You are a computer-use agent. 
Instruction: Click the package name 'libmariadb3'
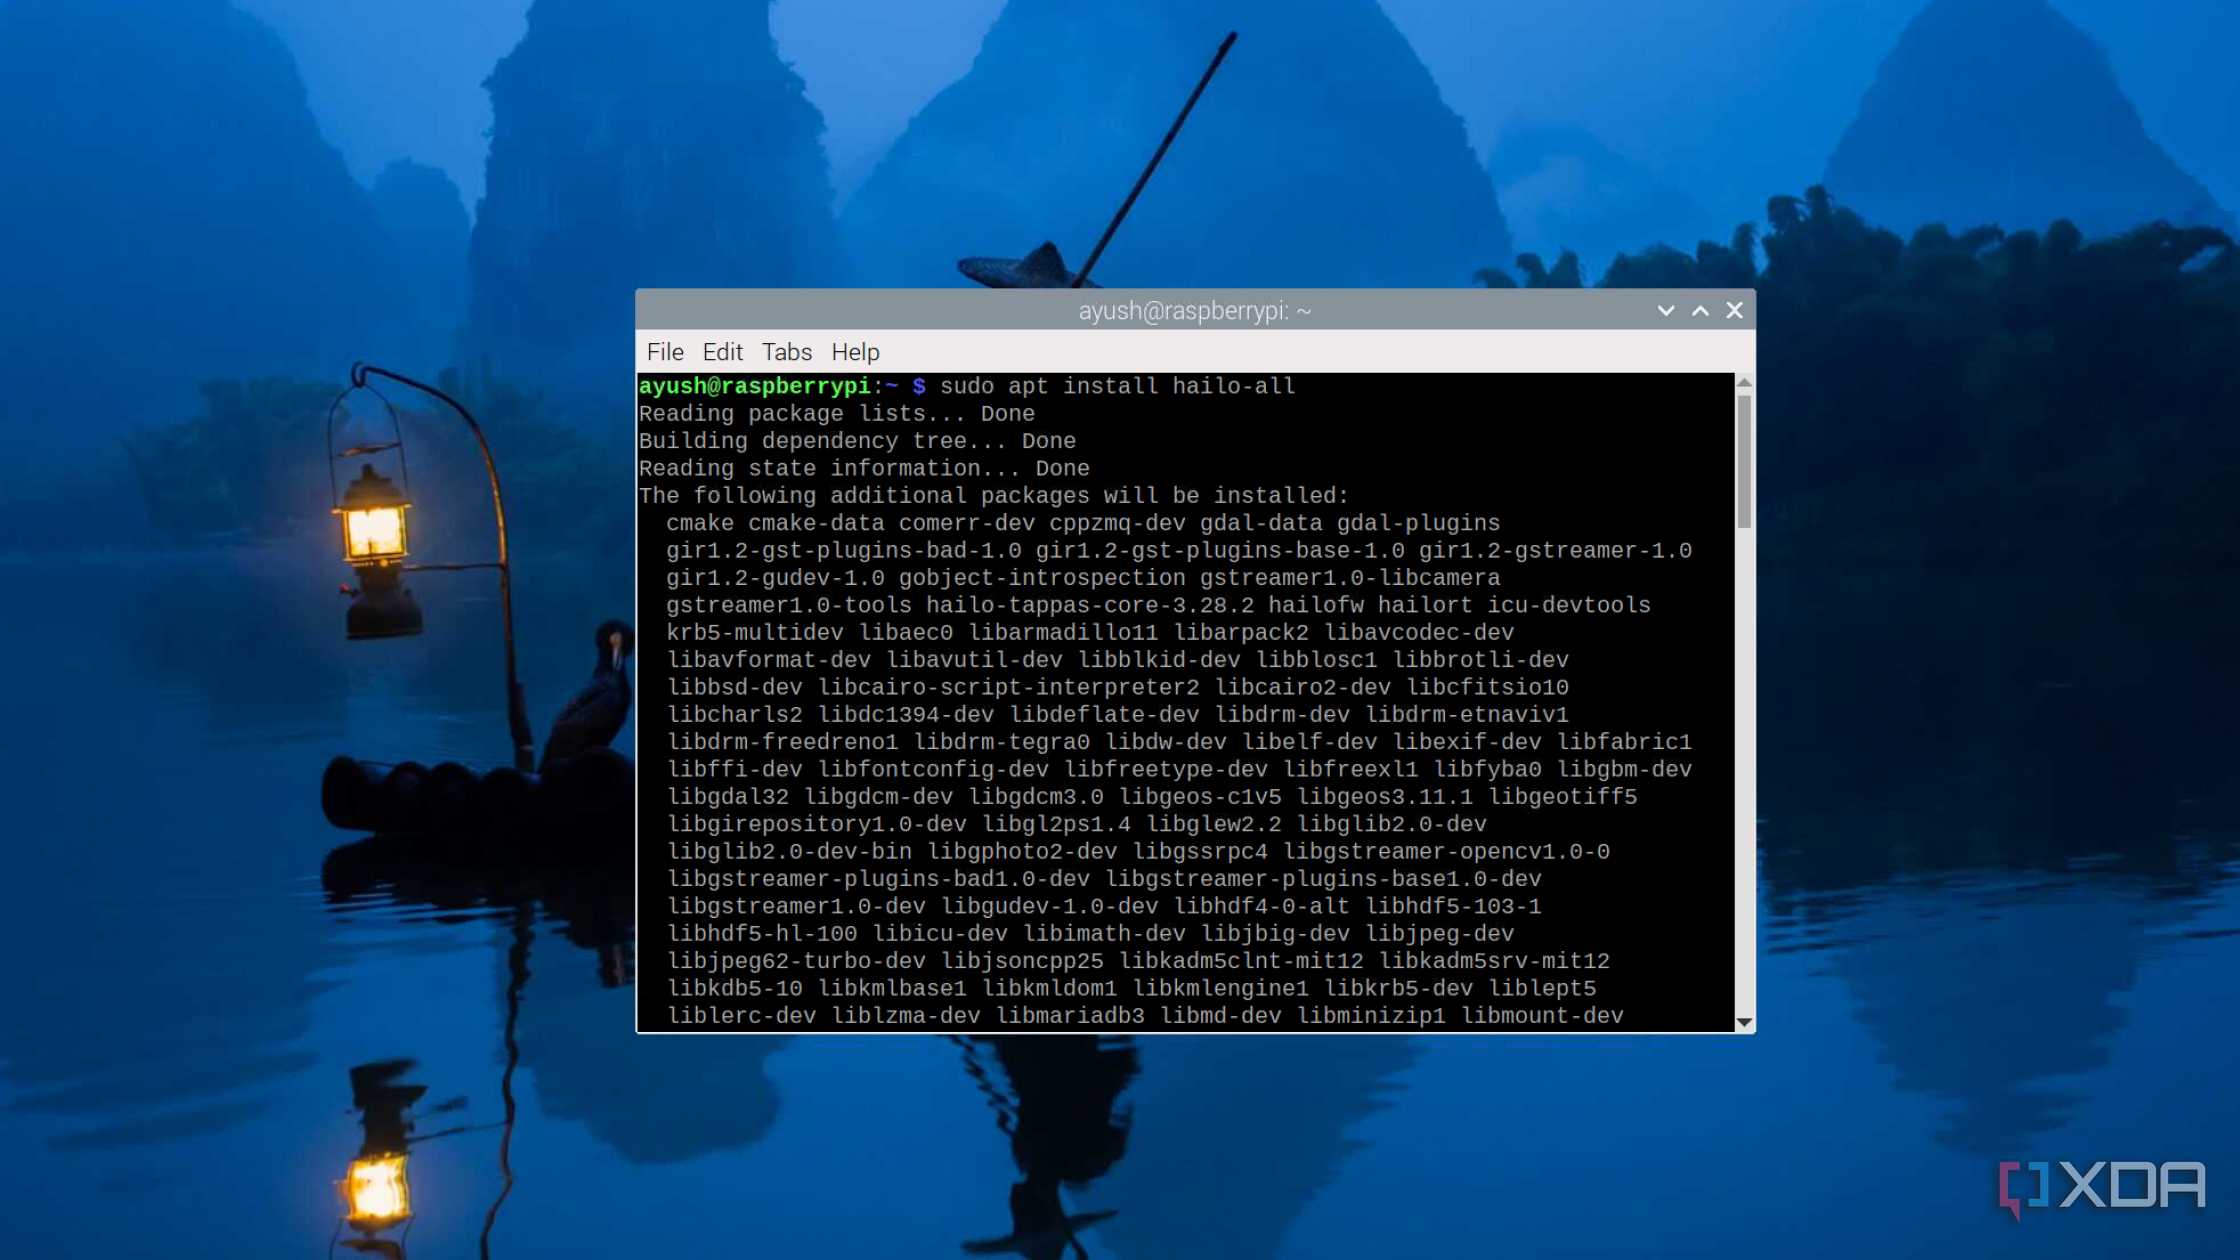[x=1070, y=1016]
